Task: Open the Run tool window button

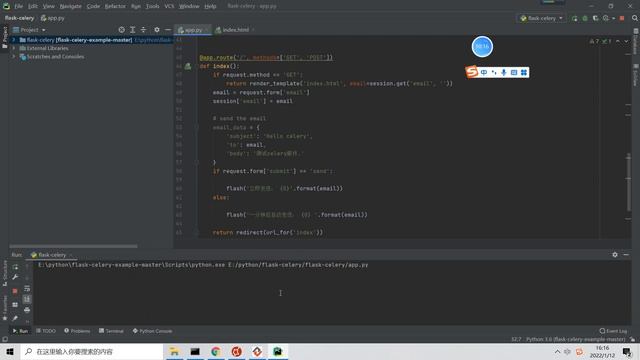Action: (x=20, y=331)
